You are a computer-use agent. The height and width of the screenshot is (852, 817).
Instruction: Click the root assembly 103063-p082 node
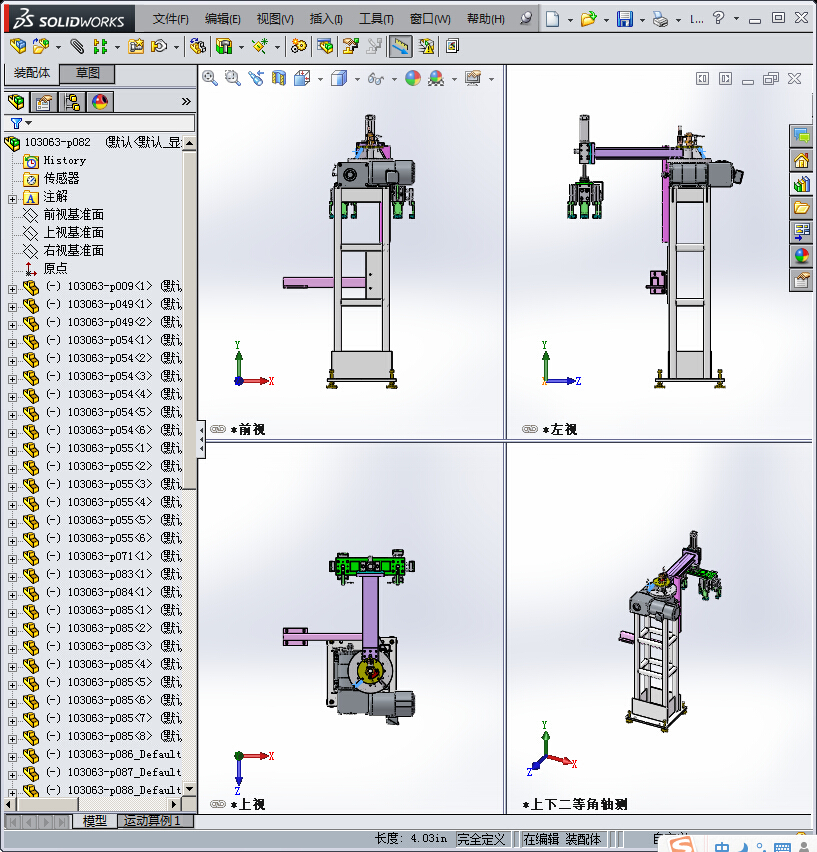[58, 142]
